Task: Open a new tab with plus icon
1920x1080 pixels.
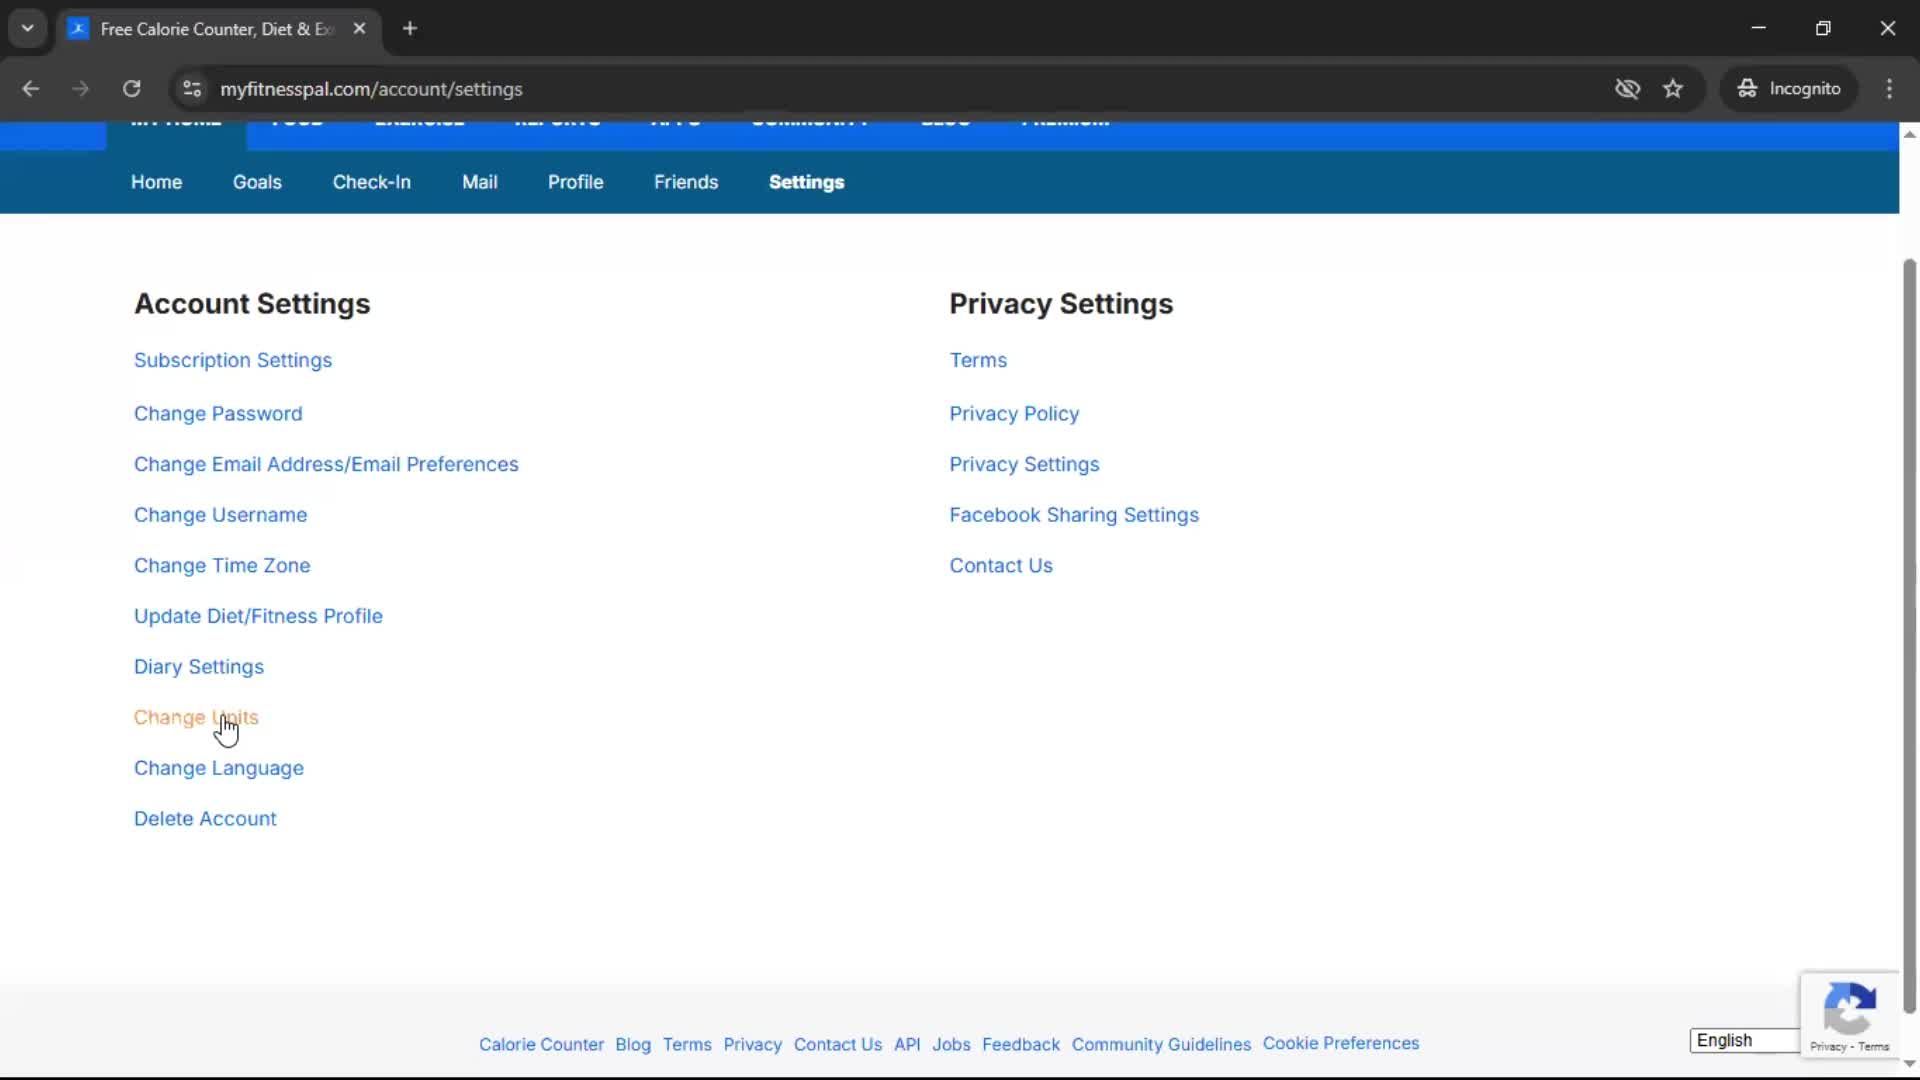Action: pos(410,29)
